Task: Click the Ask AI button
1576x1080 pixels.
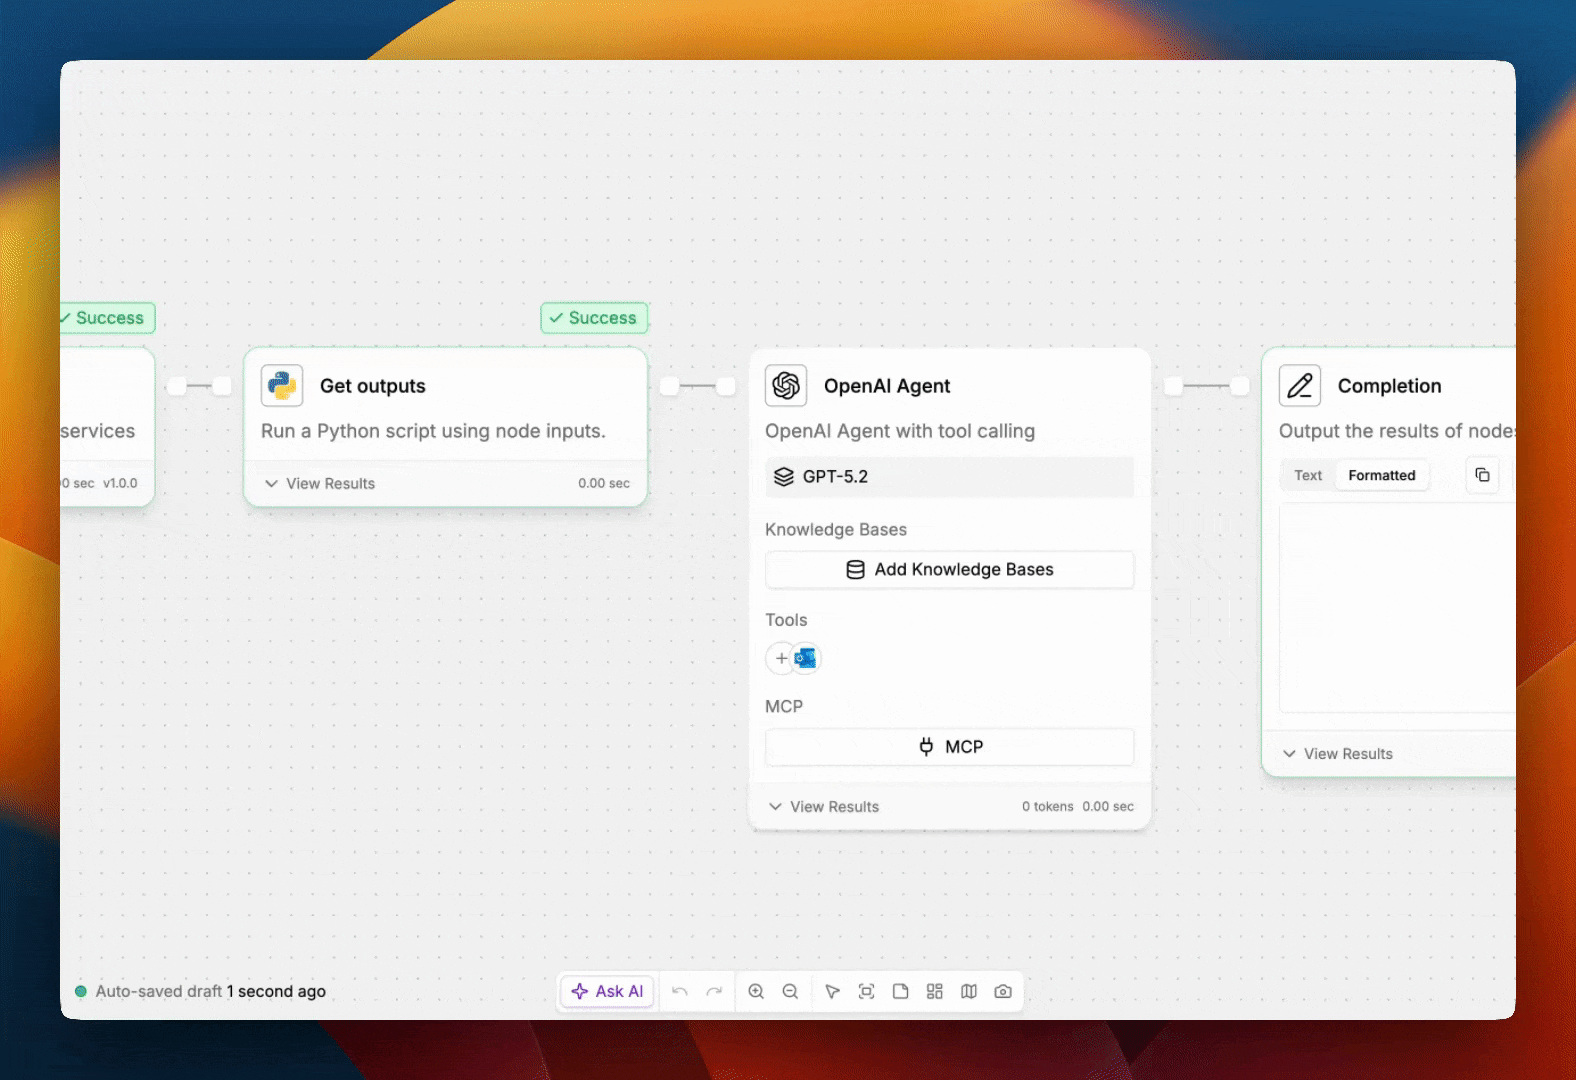Action: pyautogui.click(x=607, y=991)
